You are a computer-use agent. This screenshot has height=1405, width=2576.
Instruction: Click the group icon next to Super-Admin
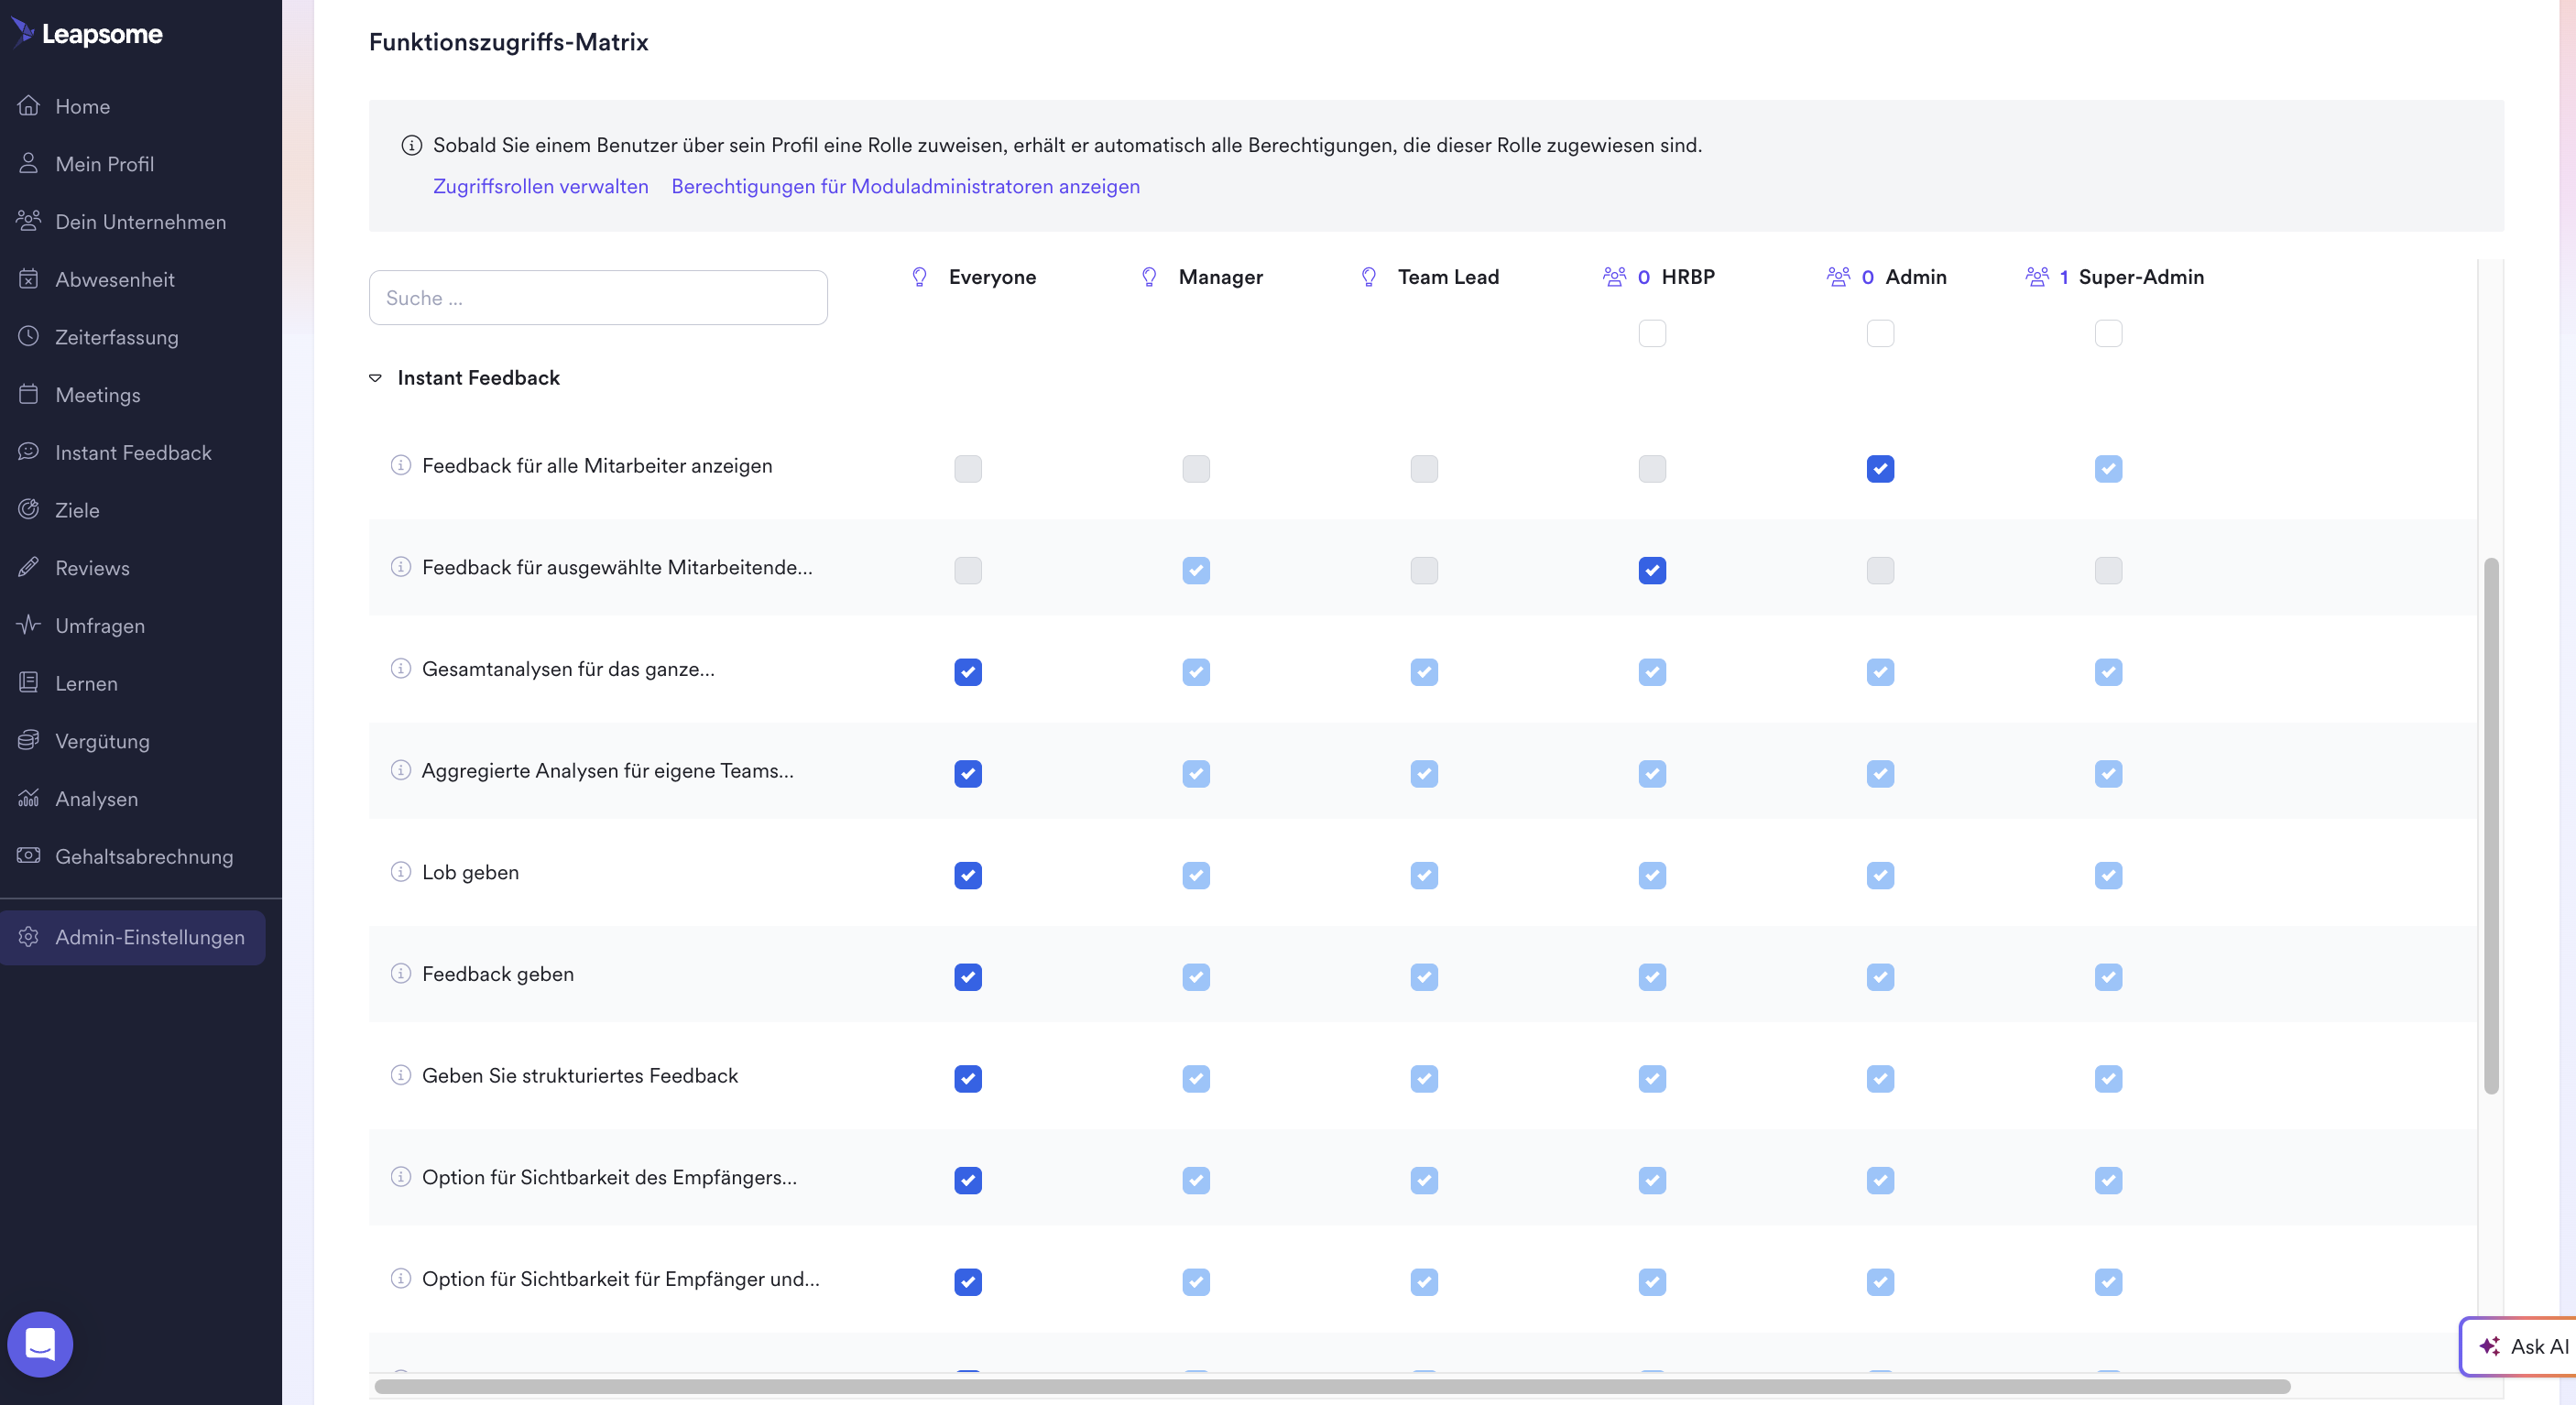pyautogui.click(x=2036, y=277)
